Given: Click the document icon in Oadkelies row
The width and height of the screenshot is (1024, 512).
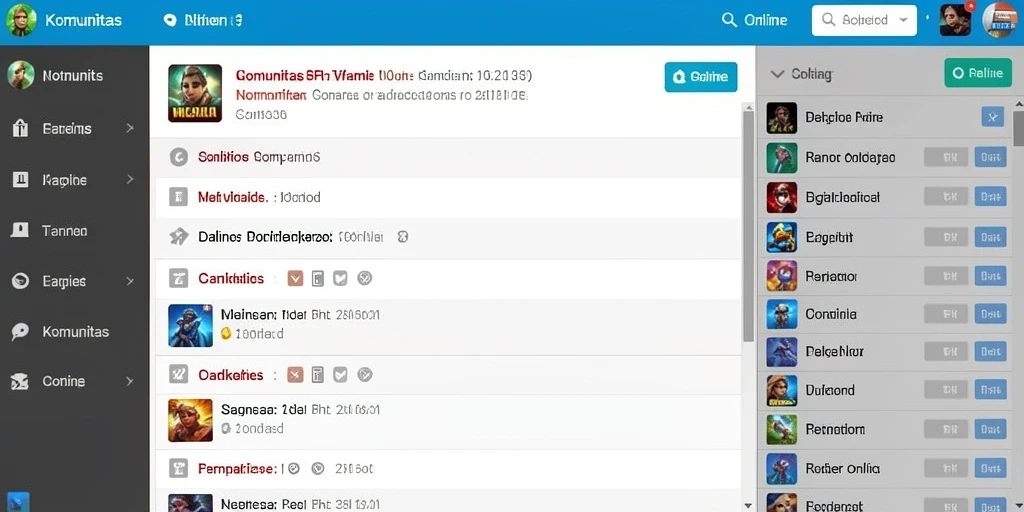Looking at the screenshot, I should click(x=318, y=374).
